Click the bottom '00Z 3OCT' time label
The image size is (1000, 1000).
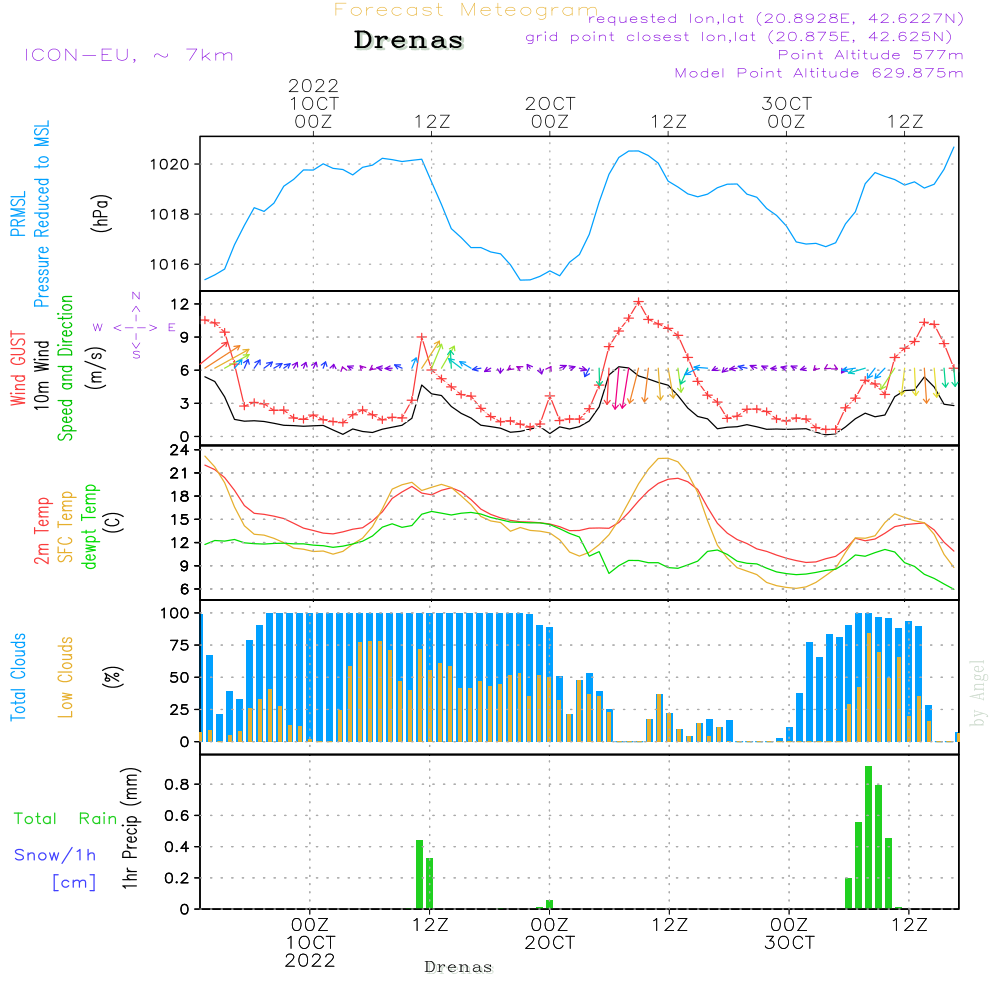coord(789,934)
